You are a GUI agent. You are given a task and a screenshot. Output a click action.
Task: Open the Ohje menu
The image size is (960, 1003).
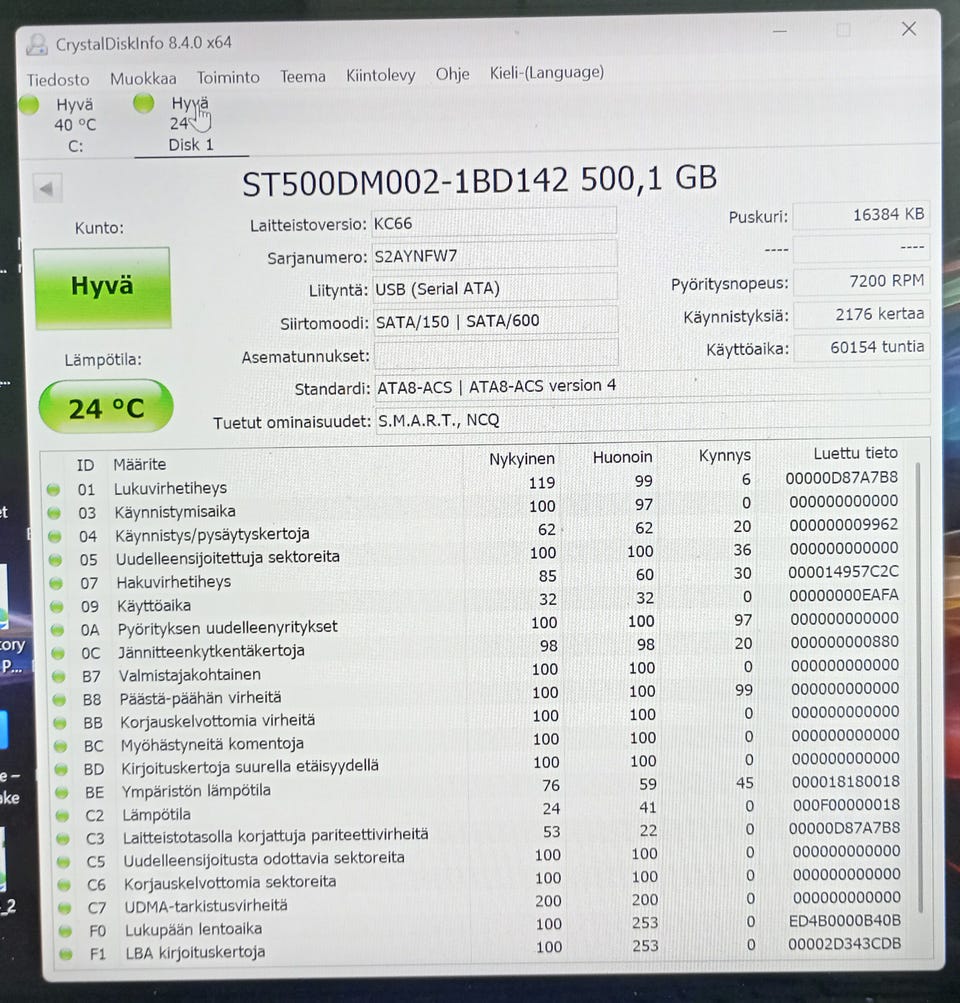(453, 74)
